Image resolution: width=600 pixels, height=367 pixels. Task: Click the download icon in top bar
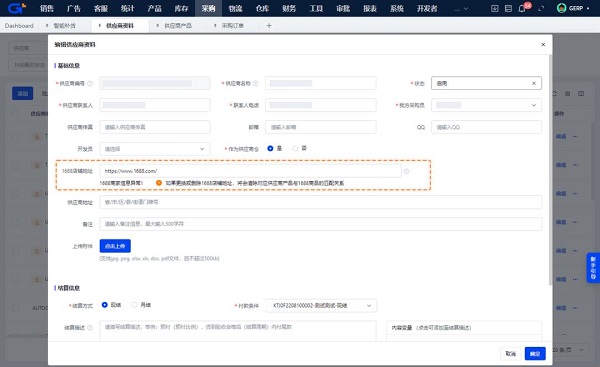(494, 8)
